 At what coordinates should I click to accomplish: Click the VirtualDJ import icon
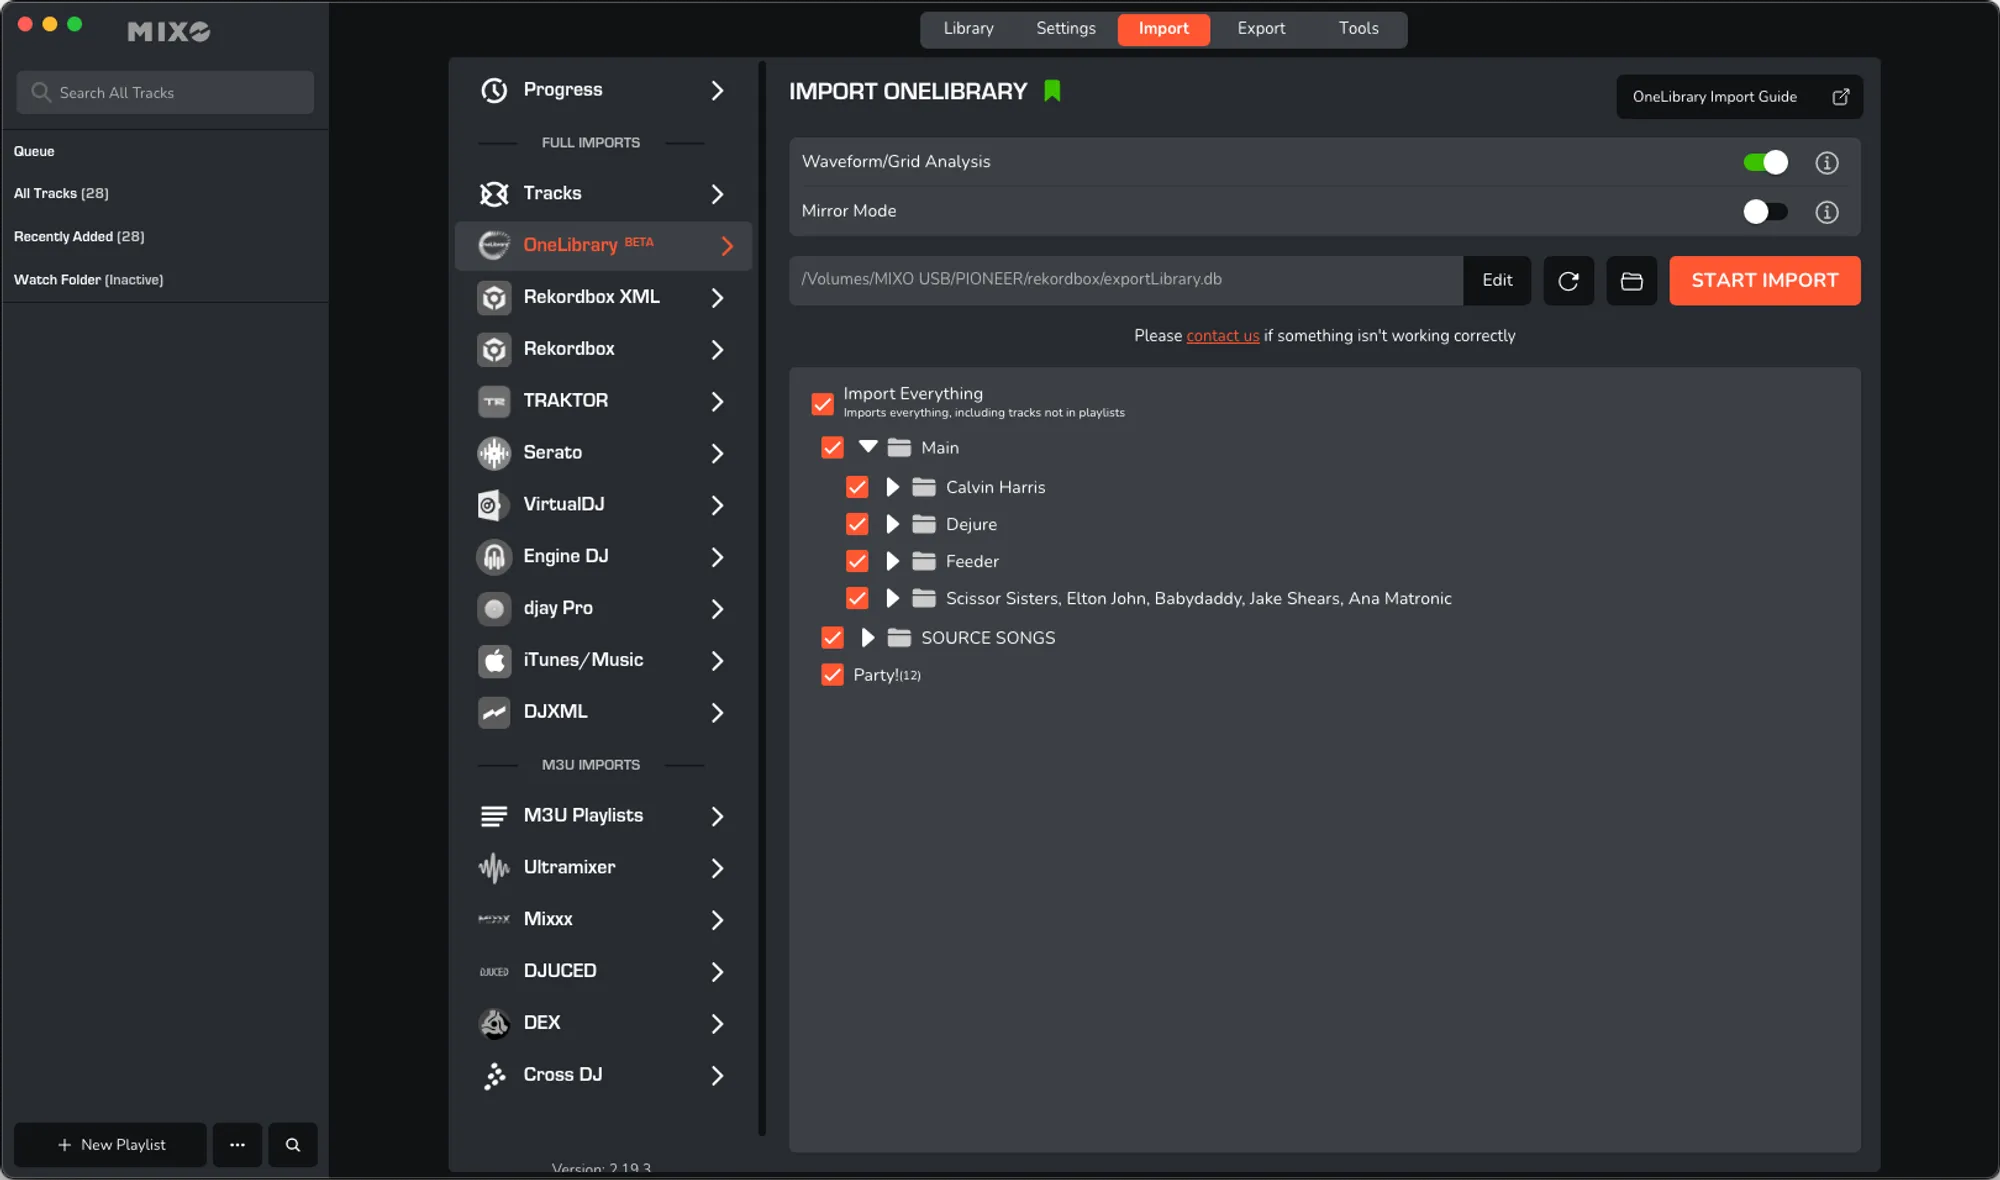494,505
